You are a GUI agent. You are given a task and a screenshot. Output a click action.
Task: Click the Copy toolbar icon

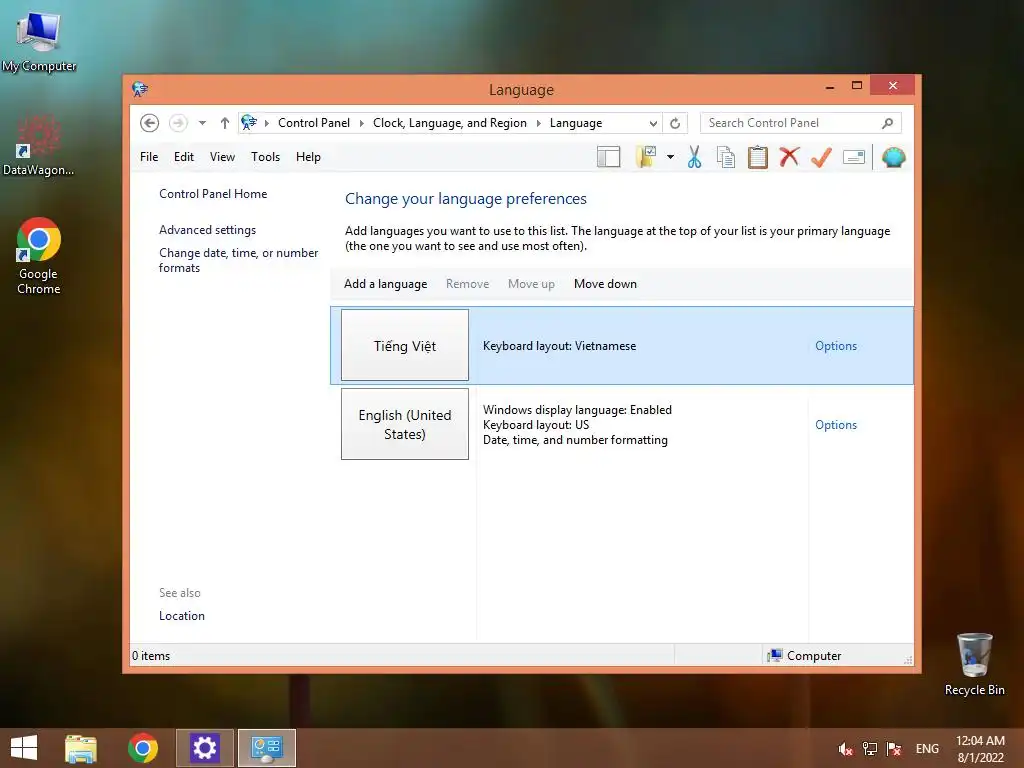coord(726,157)
